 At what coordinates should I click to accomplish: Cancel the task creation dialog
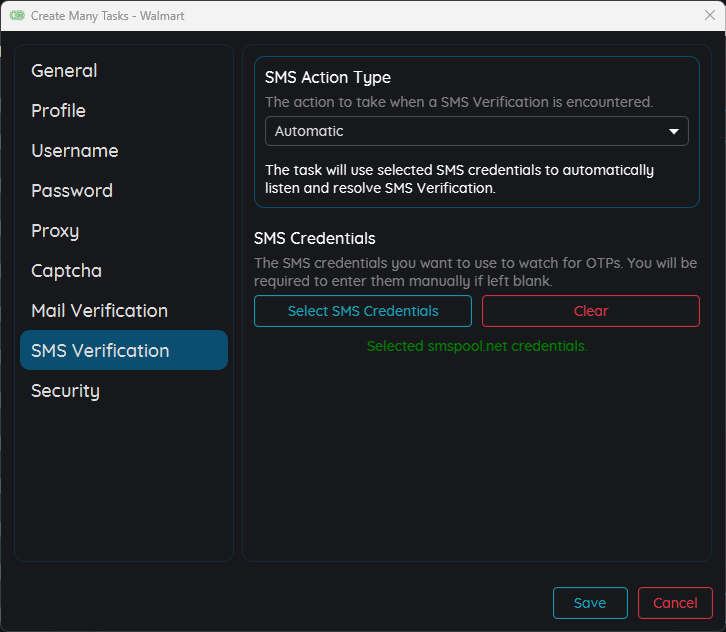point(674,603)
